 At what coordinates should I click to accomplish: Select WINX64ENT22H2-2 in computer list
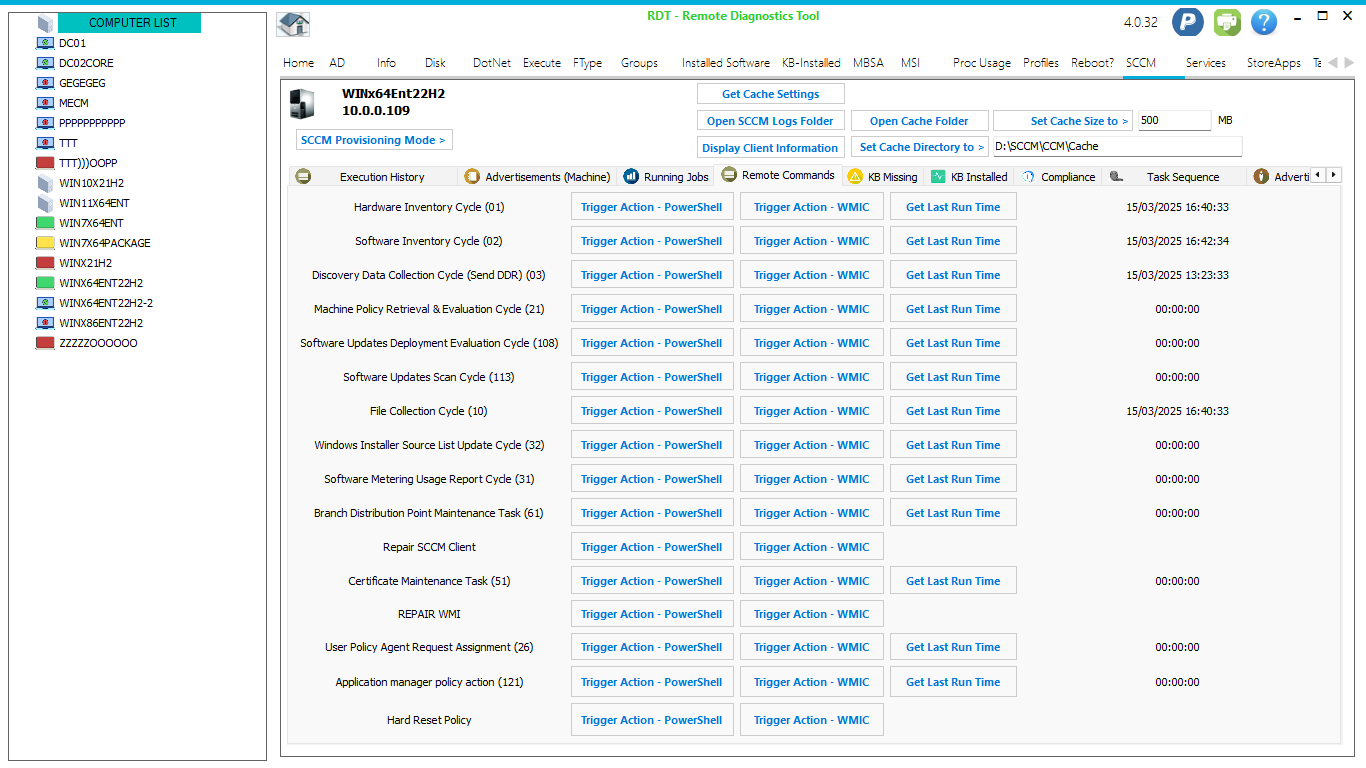[106, 303]
